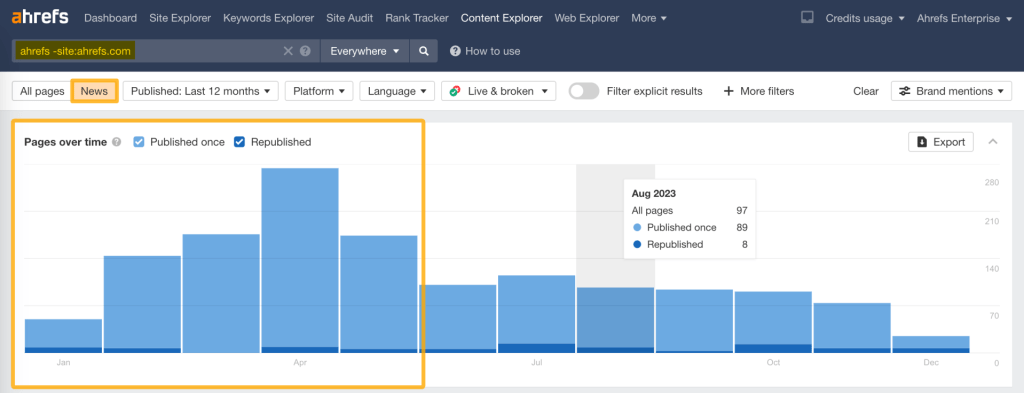Click Republished legend dot in tooltip
This screenshot has width=1024, height=393.
pyautogui.click(x=637, y=245)
